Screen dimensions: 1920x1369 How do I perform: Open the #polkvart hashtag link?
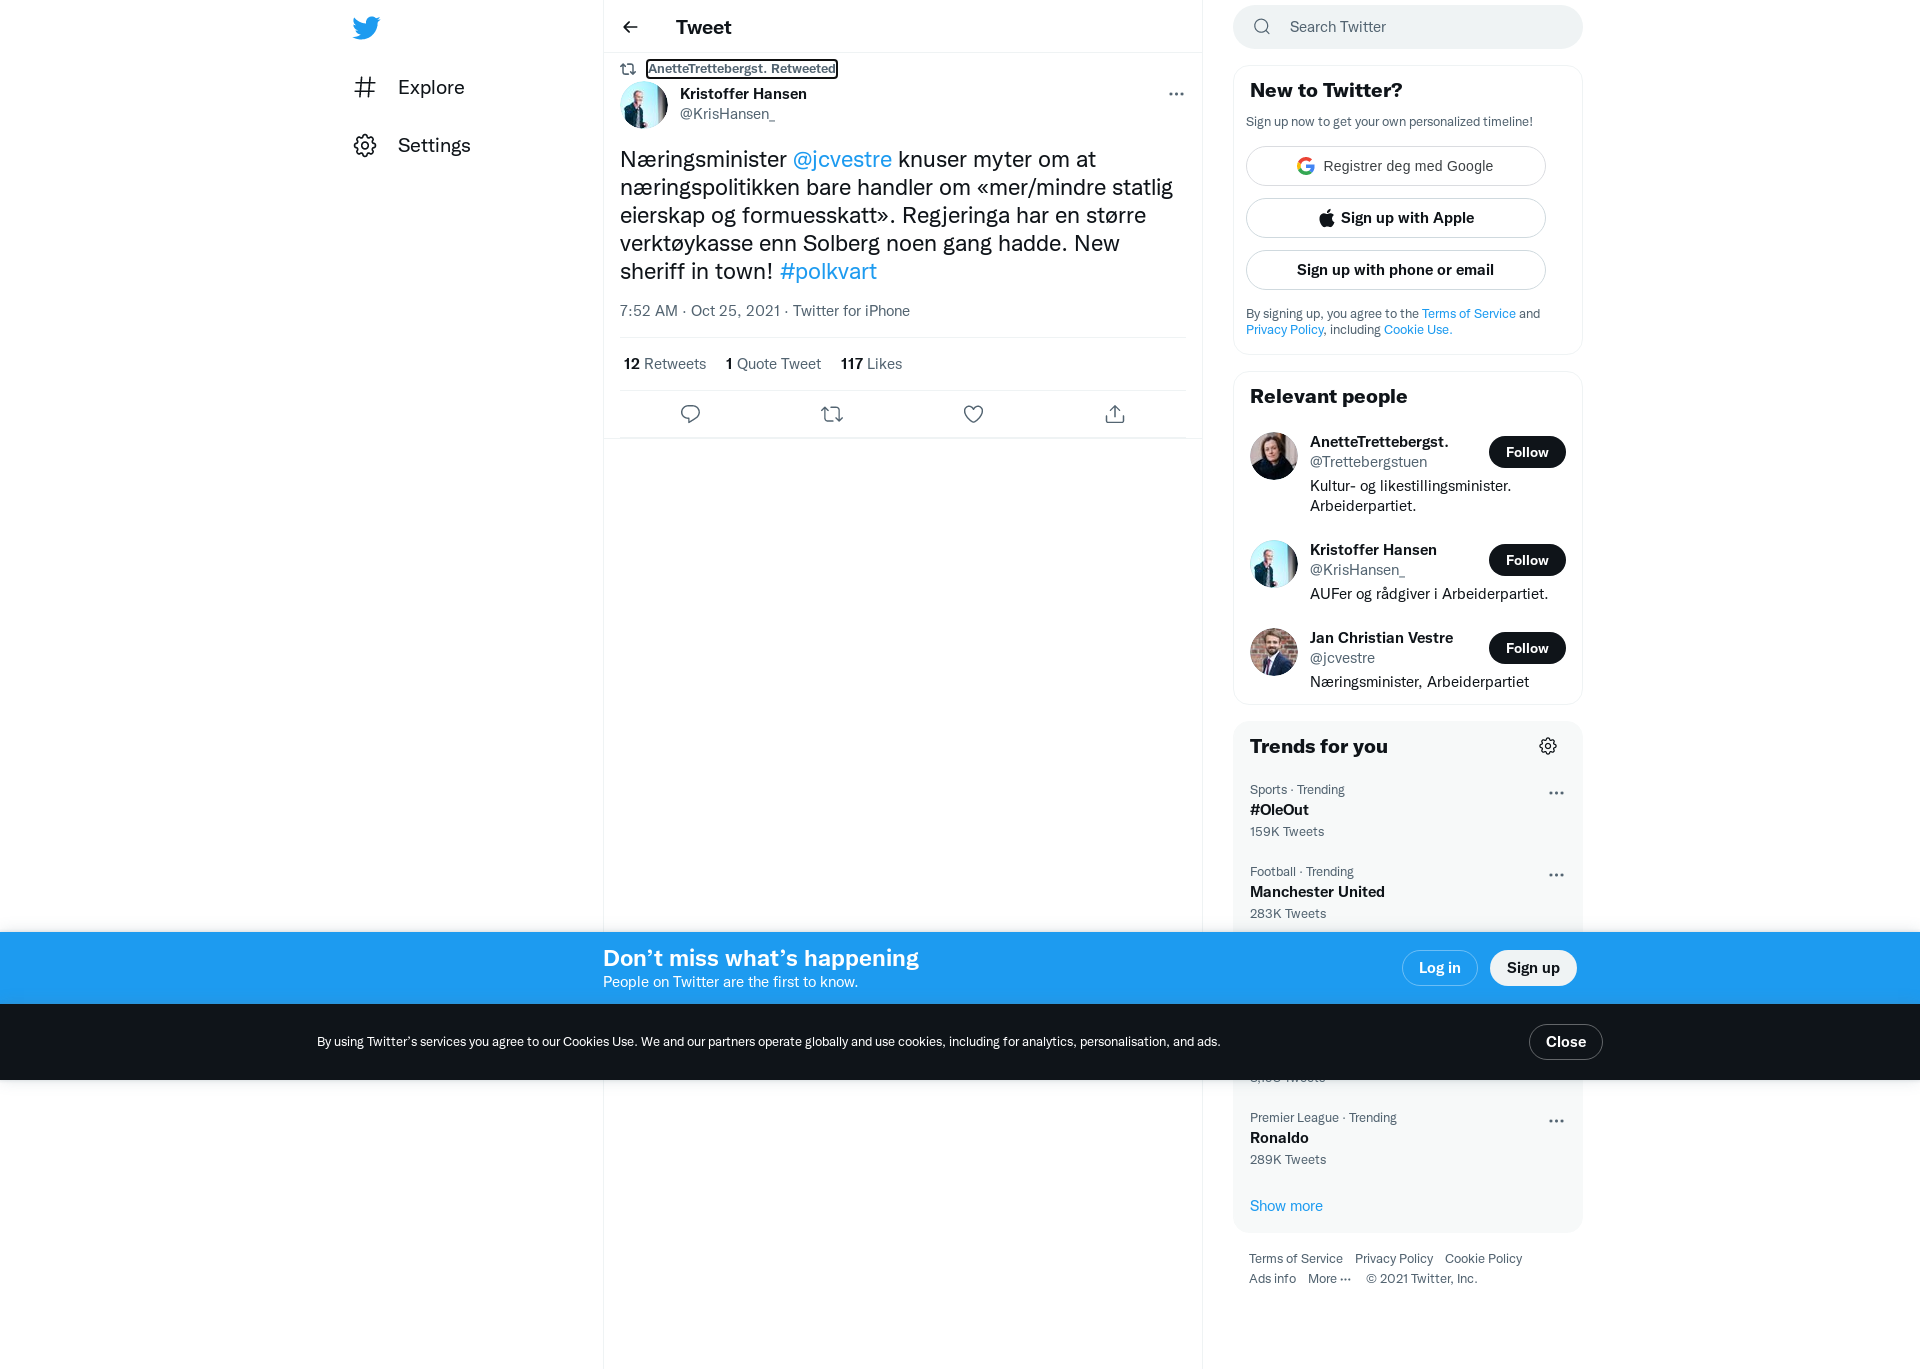coord(827,271)
